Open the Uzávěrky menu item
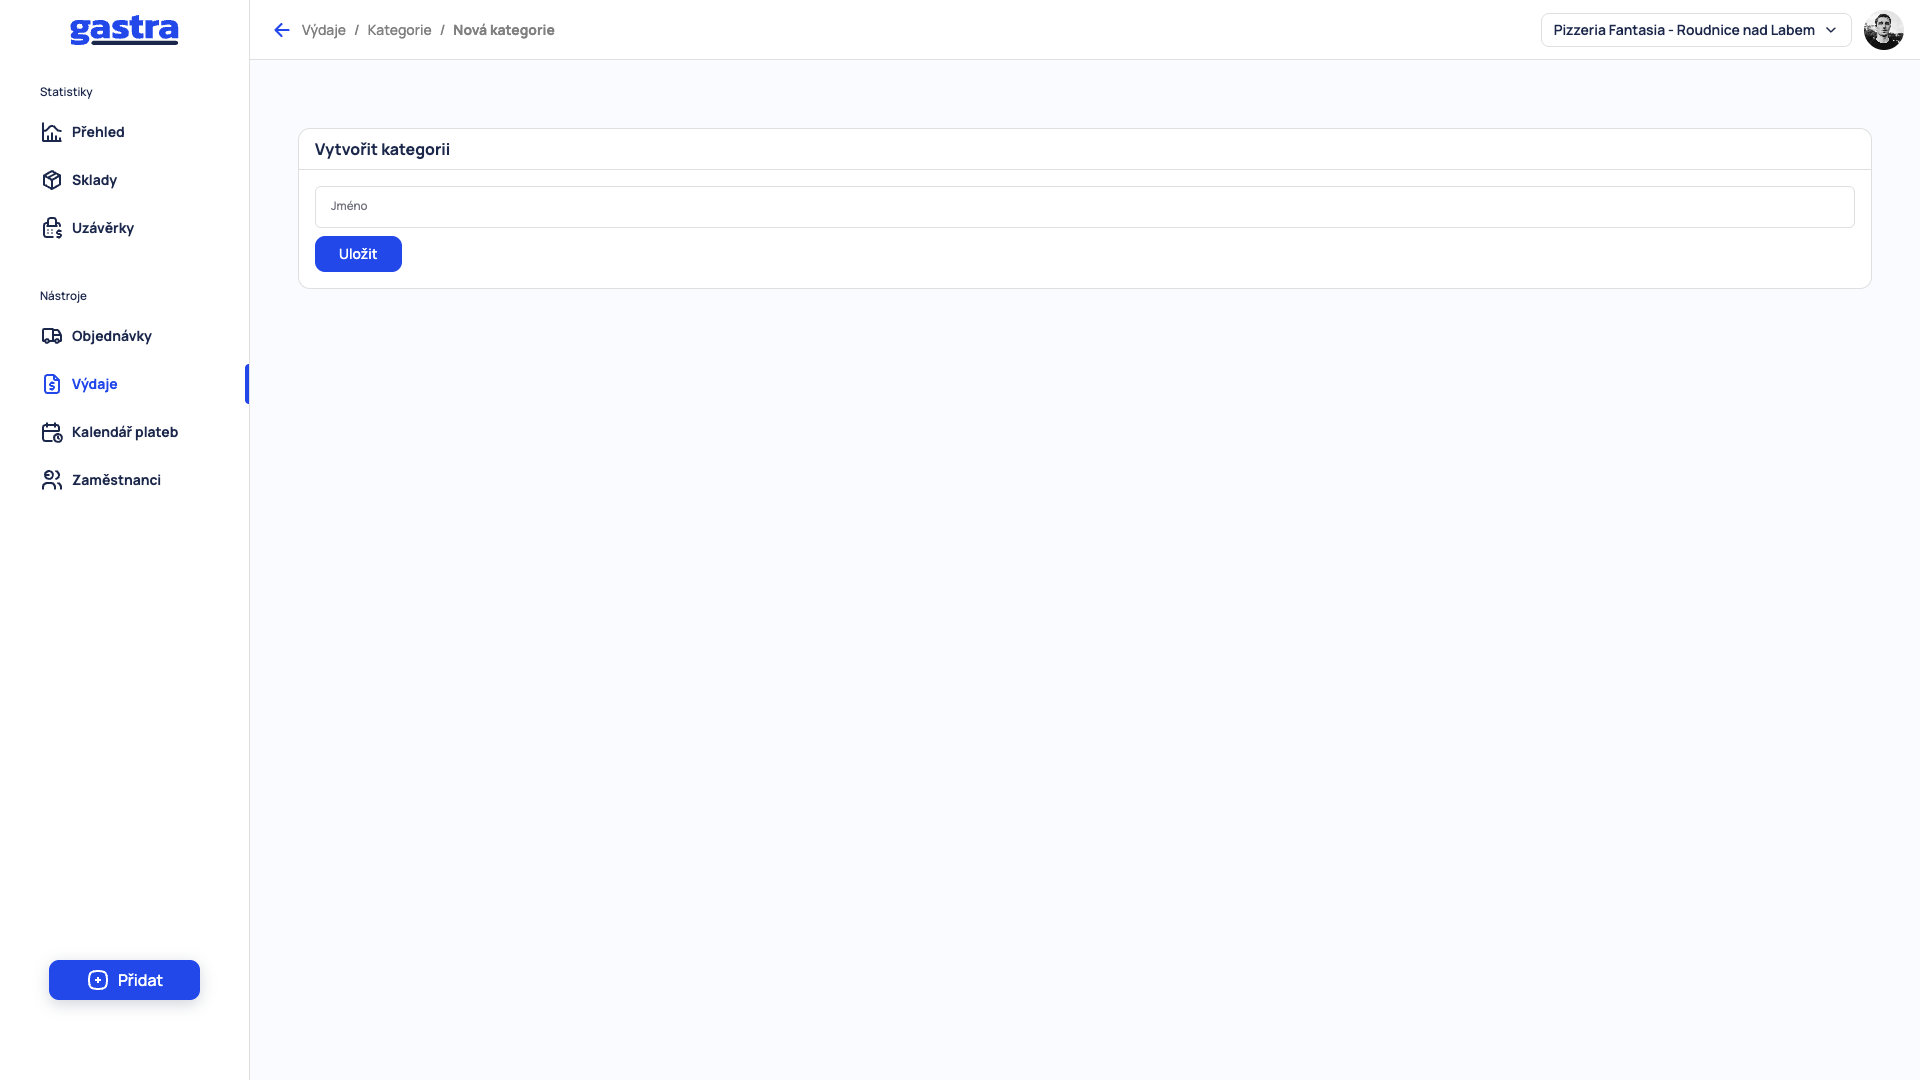 coord(124,228)
